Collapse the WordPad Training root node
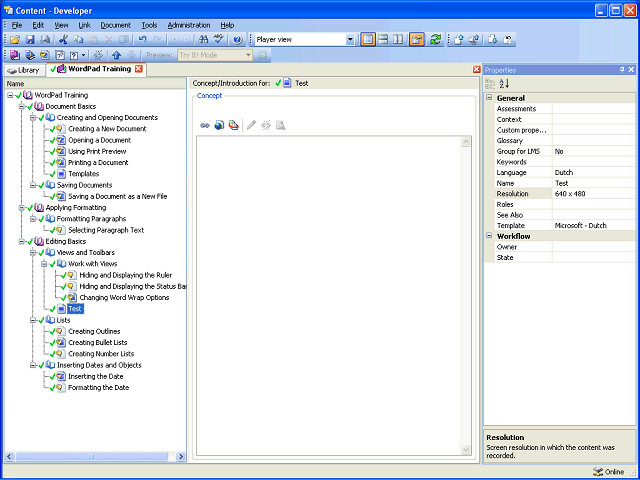This screenshot has height=480, width=640. click(10, 95)
